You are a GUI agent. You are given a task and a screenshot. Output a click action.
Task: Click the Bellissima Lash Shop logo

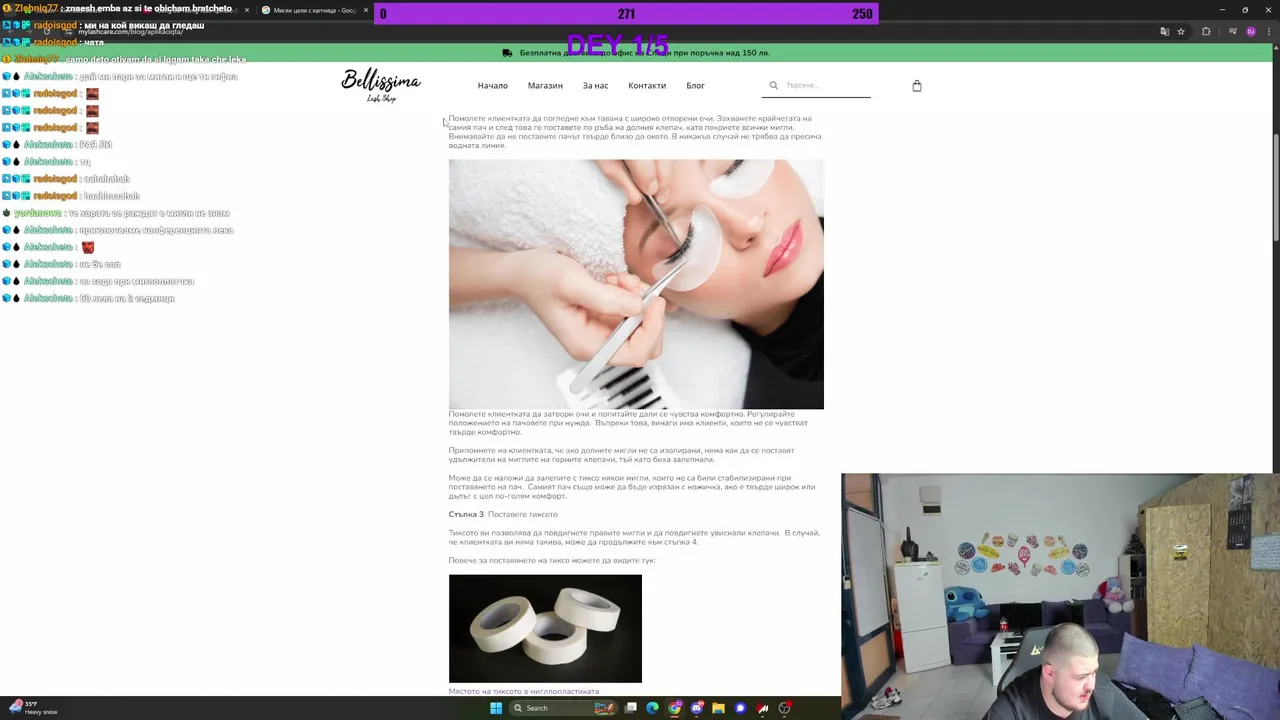click(x=381, y=85)
